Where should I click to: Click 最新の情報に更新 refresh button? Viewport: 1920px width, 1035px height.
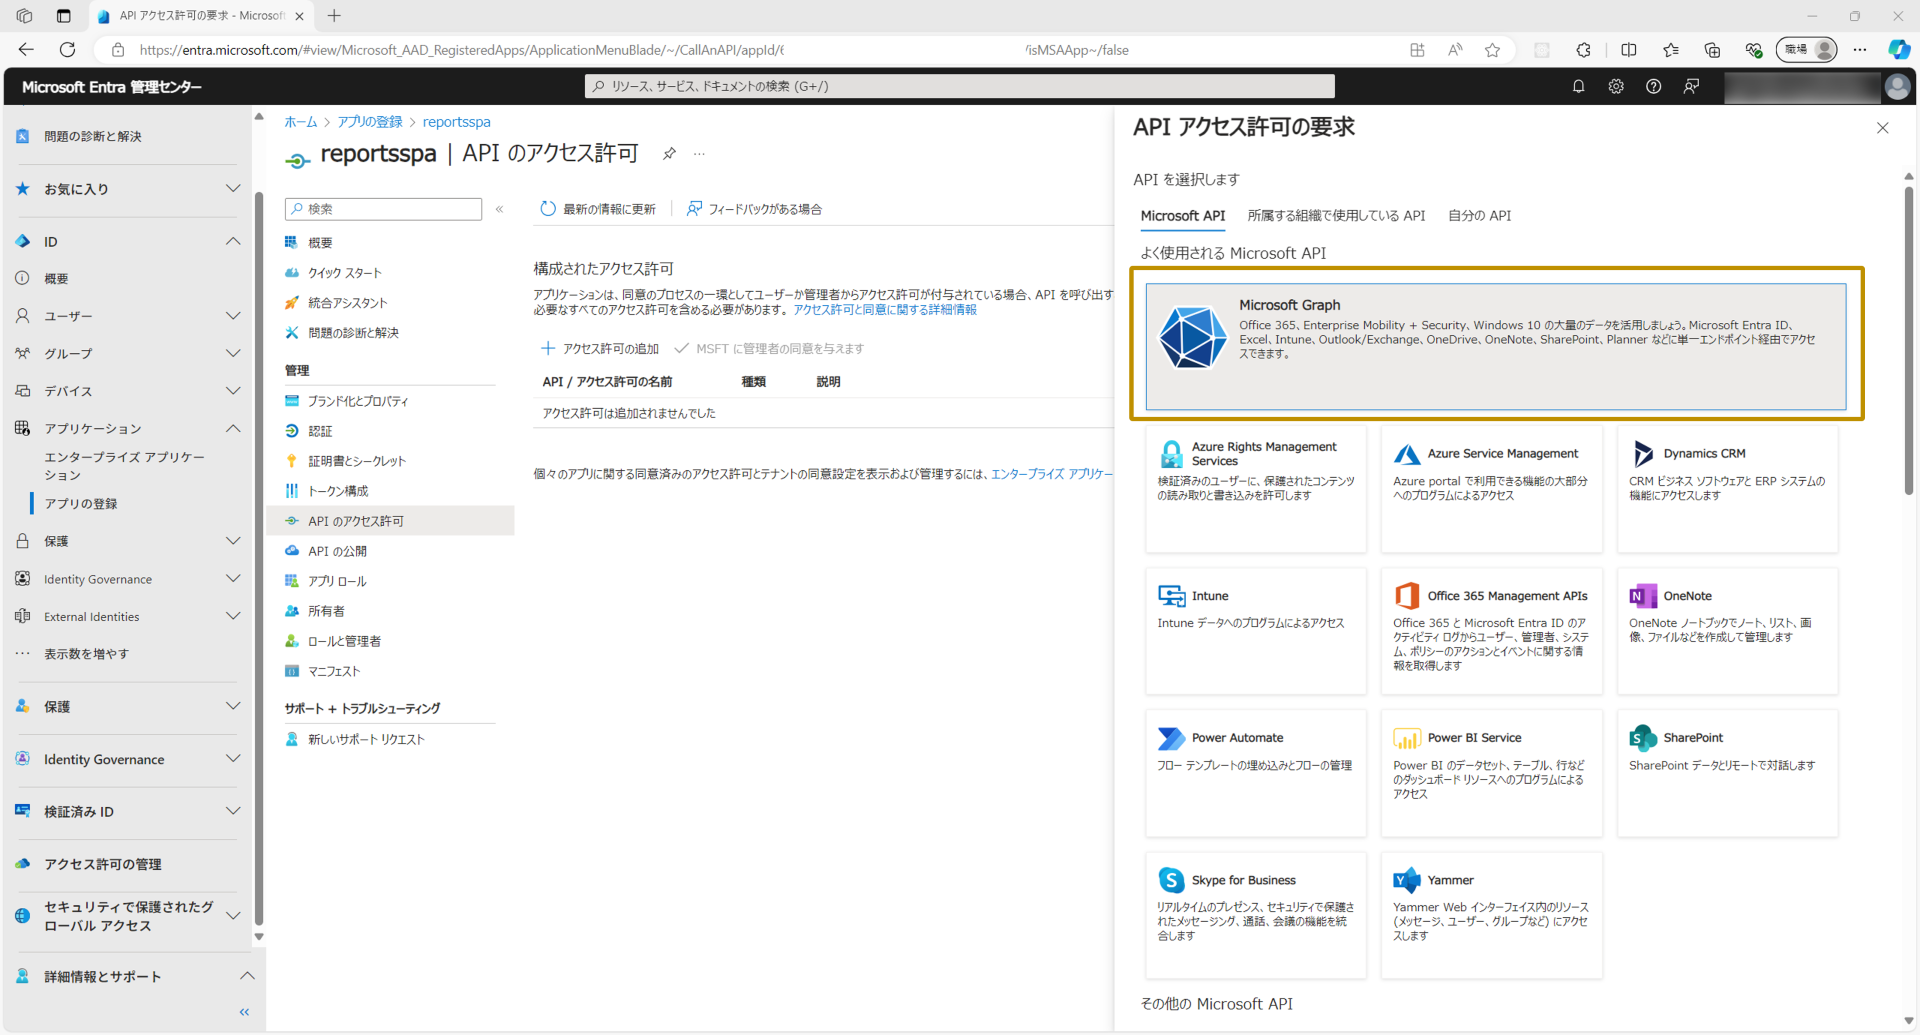(x=598, y=209)
